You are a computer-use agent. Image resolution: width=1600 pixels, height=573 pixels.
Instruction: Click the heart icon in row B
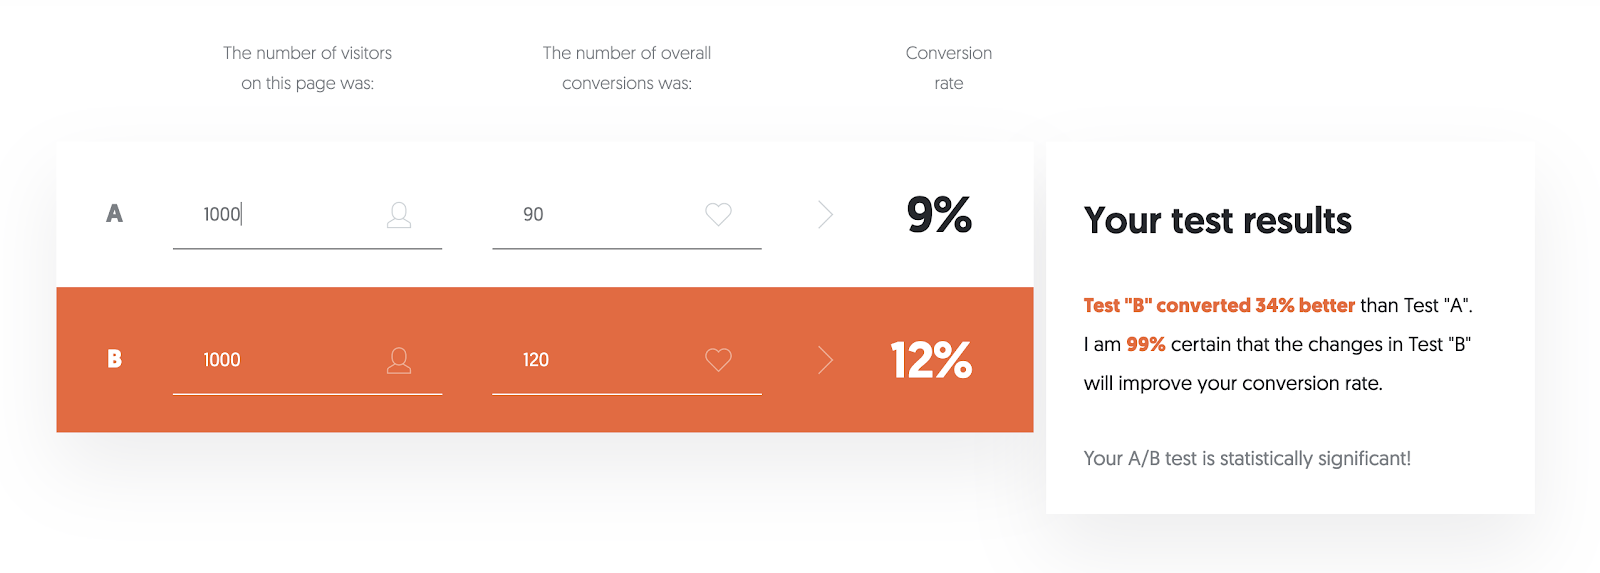[x=718, y=360]
